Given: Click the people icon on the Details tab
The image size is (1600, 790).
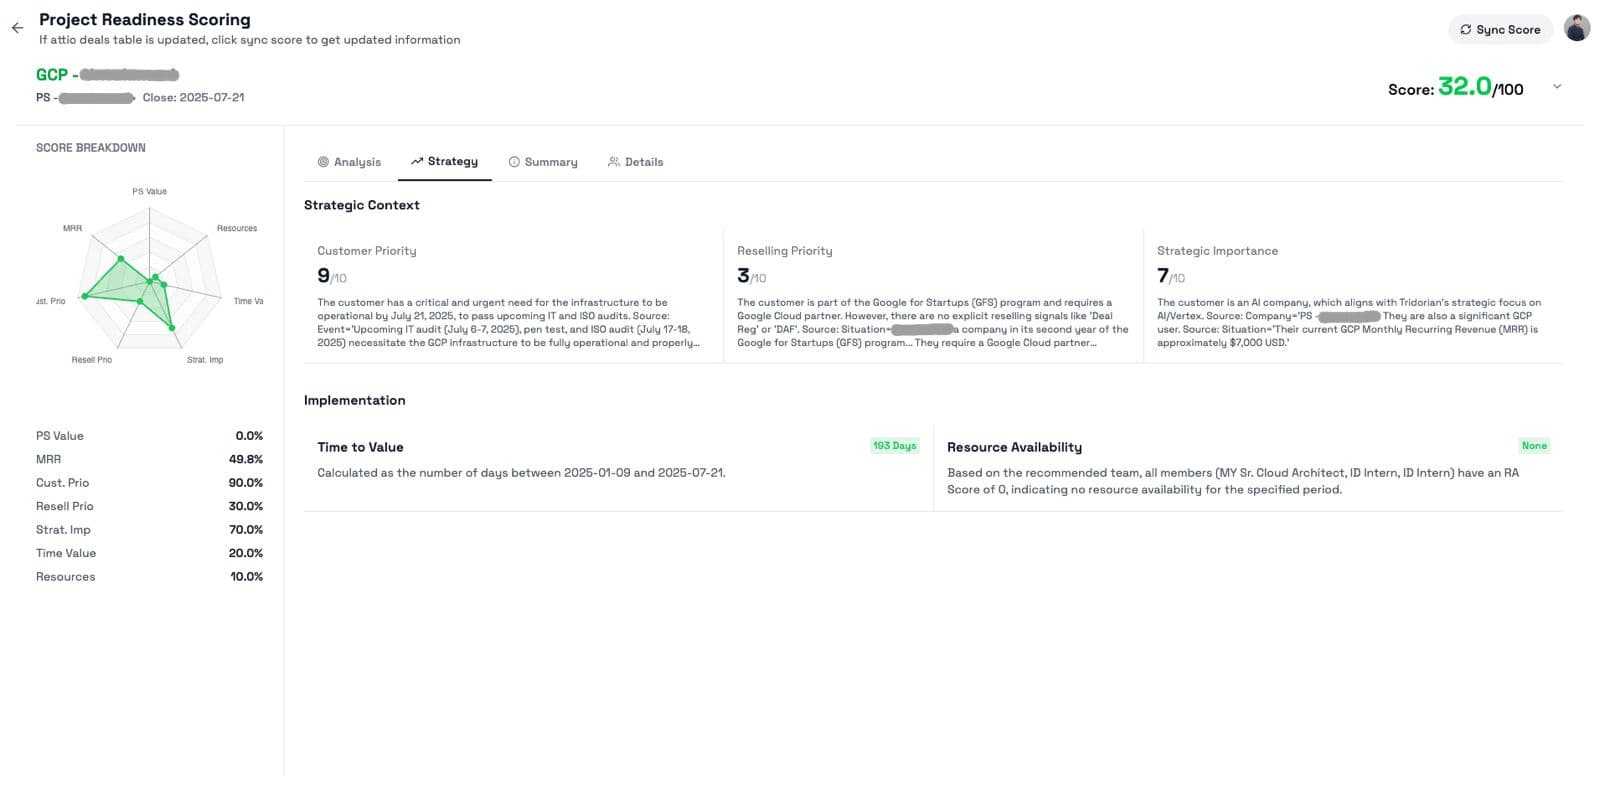Looking at the screenshot, I should pyautogui.click(x=613, y=161).
